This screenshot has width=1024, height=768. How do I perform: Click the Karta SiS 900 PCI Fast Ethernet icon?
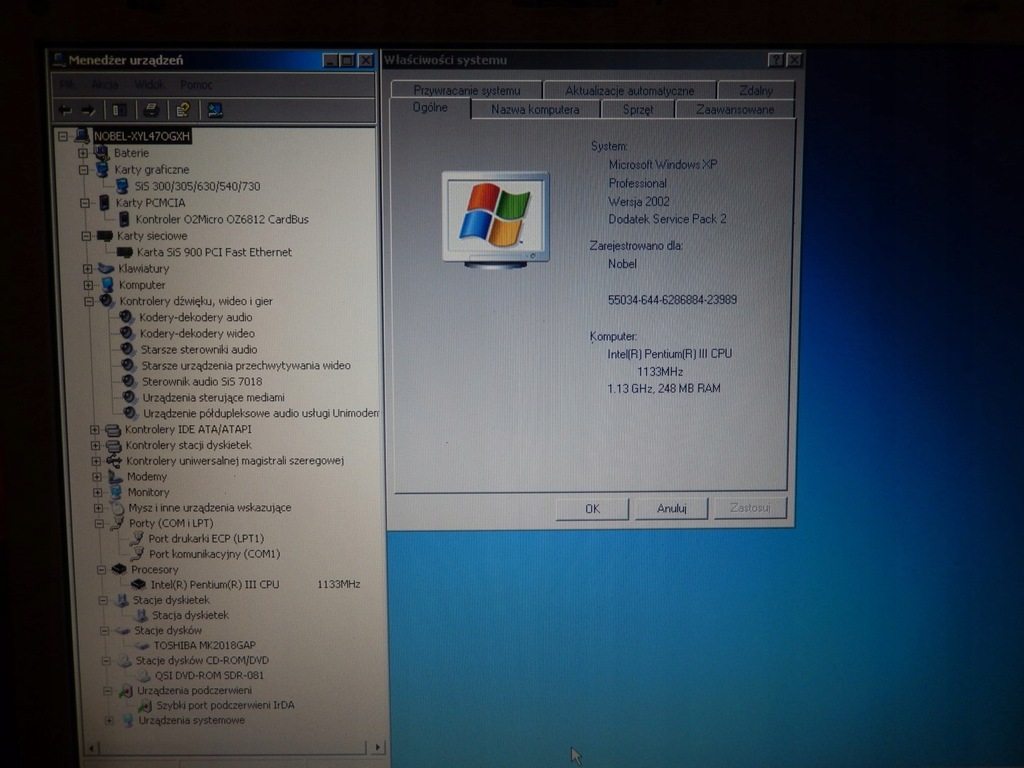pos(125,252)
